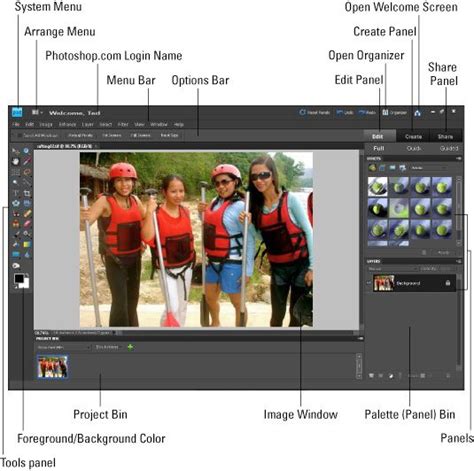474x471 pixels.
Task: Open the Help menu
Action: tap(179, 124)
